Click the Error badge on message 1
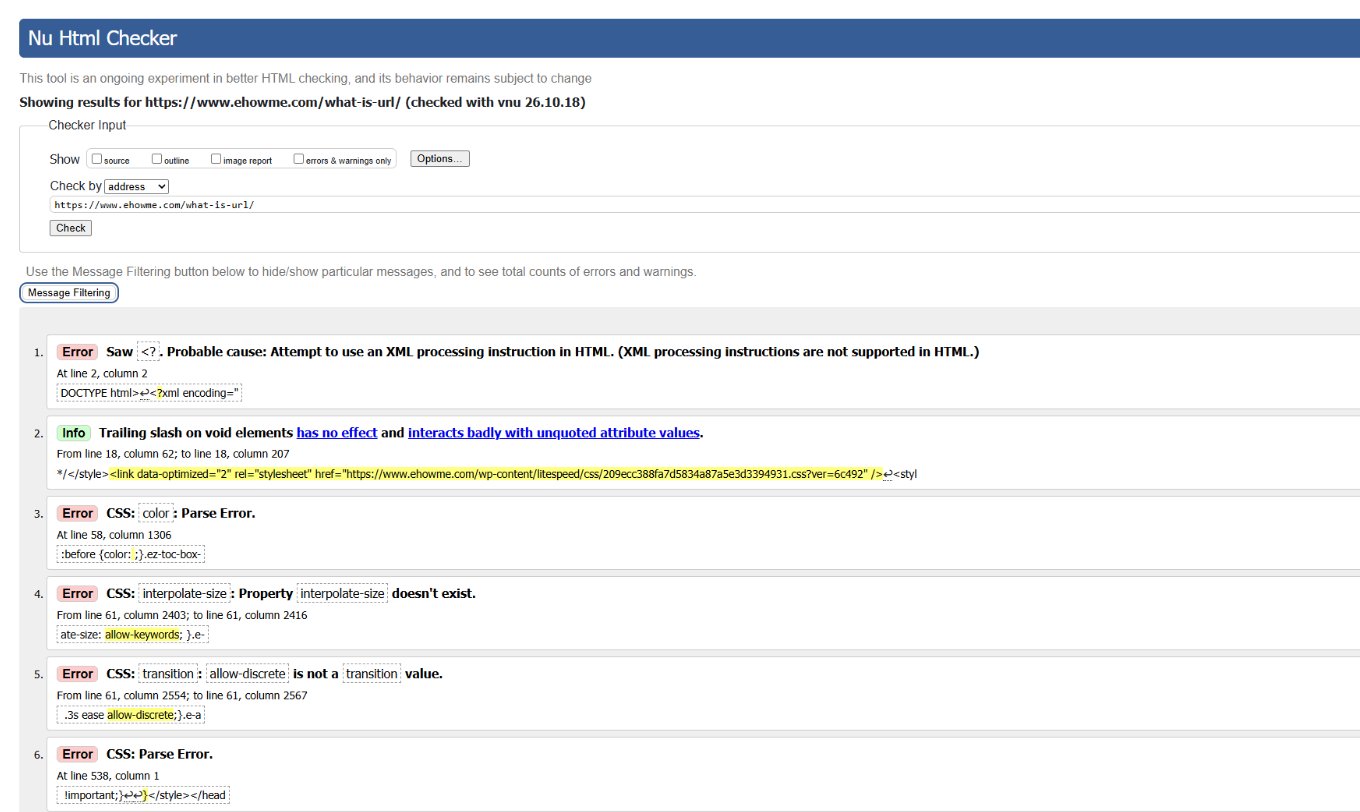This screenshot has height=812, width=1360. [x=77, y=352]
